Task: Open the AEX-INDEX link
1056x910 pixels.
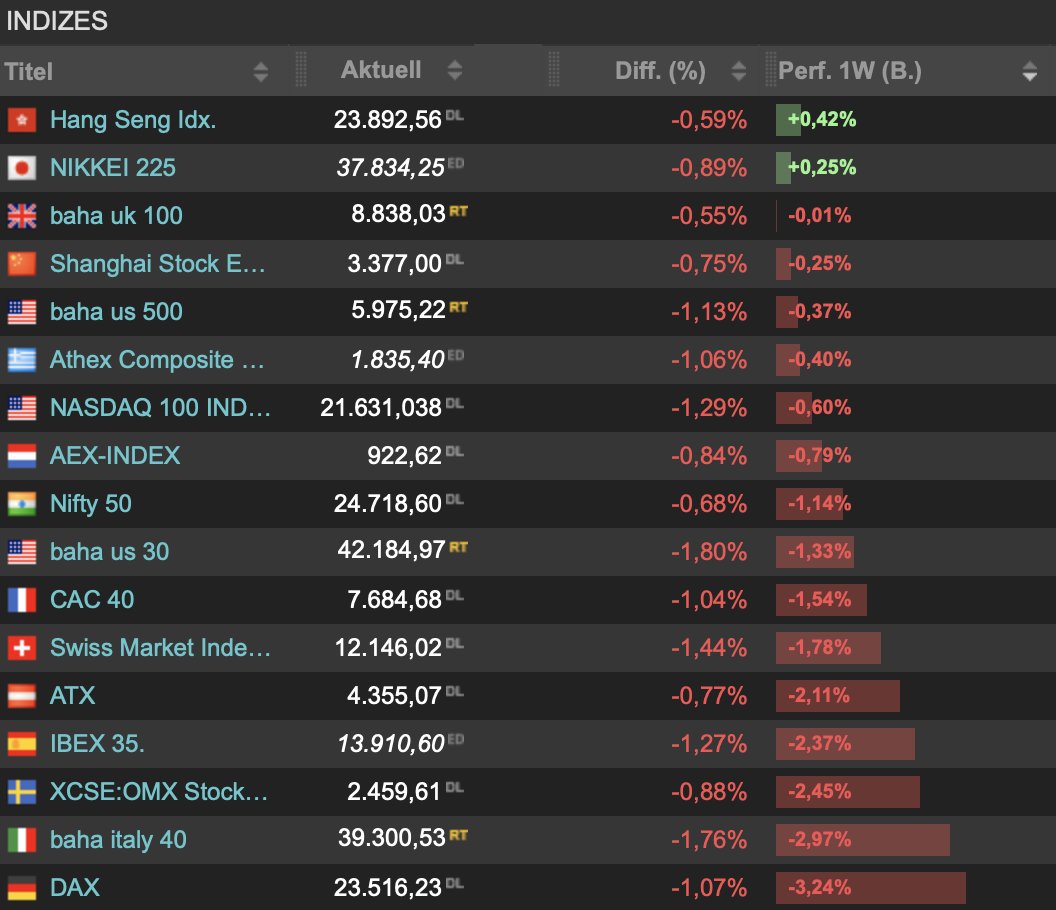Action: pos(115,456)
